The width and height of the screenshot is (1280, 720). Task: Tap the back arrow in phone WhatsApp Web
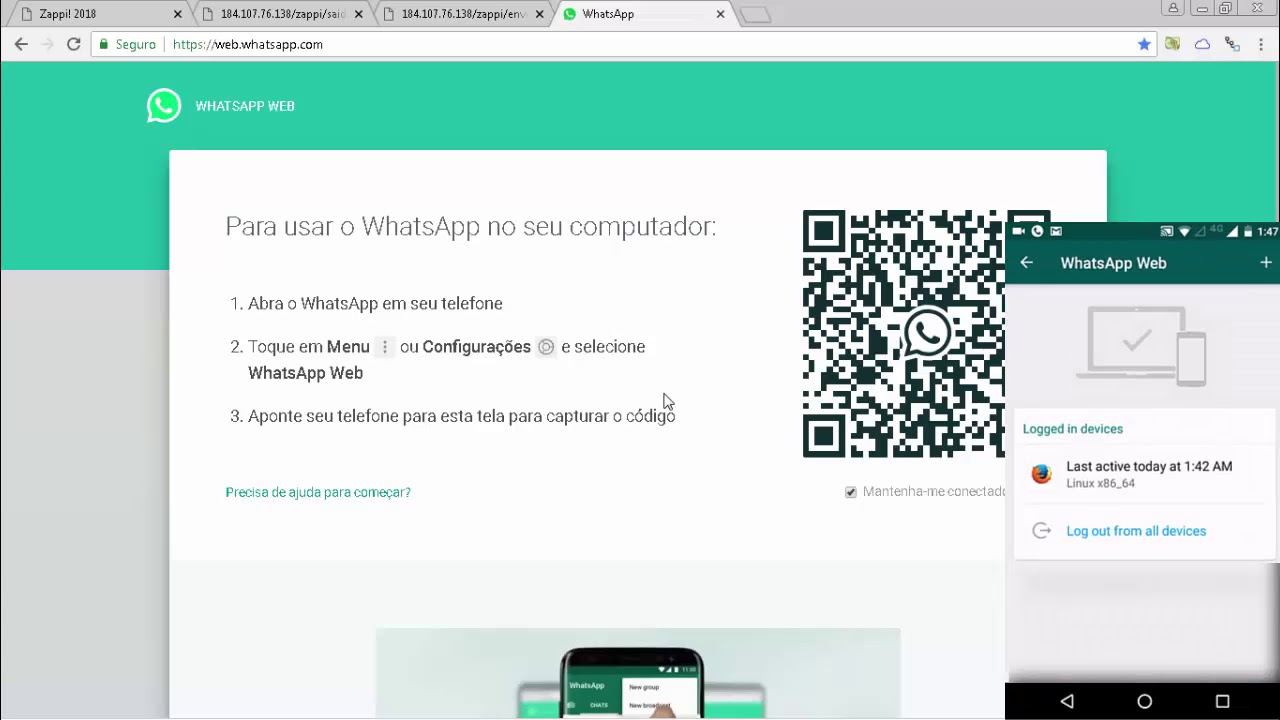1027,262
